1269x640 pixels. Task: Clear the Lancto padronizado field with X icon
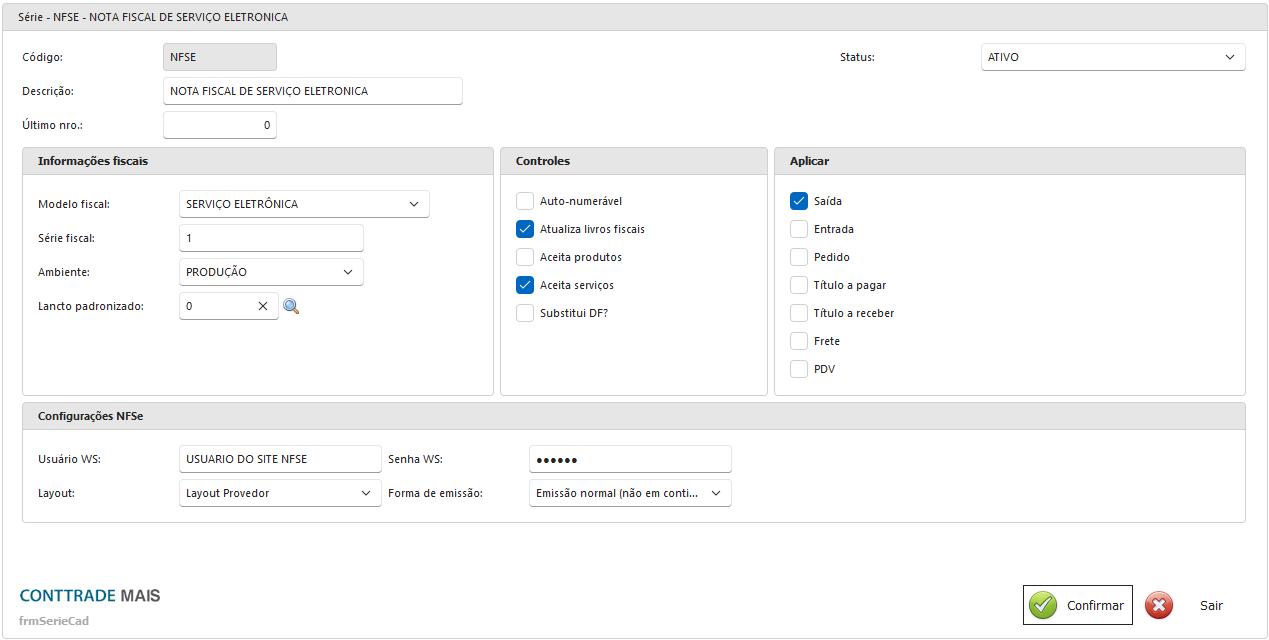pos(263,306)
